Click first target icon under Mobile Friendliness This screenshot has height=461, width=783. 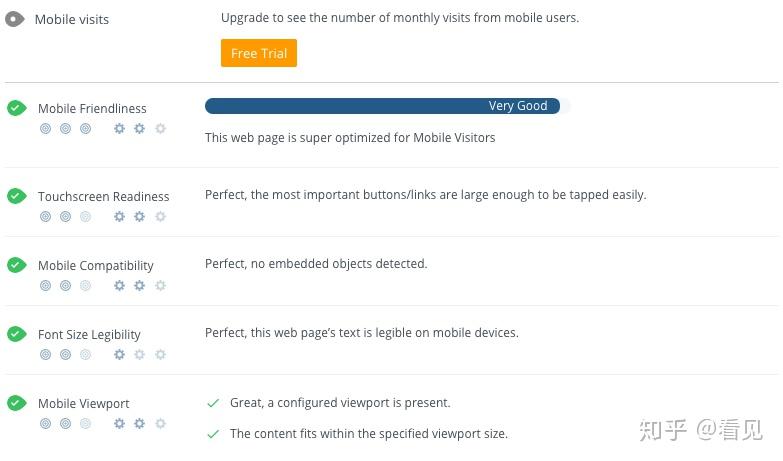coord(45,128)
